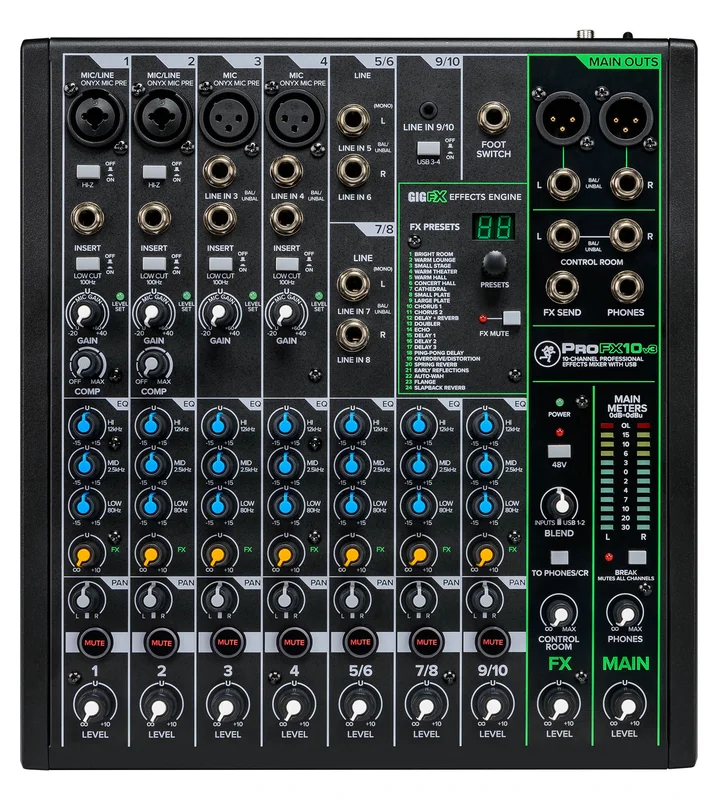718x800 pixels.
Task: Click the channel 5/6 HI 12kHz EQ knob
Action: [x=351, y=424]
